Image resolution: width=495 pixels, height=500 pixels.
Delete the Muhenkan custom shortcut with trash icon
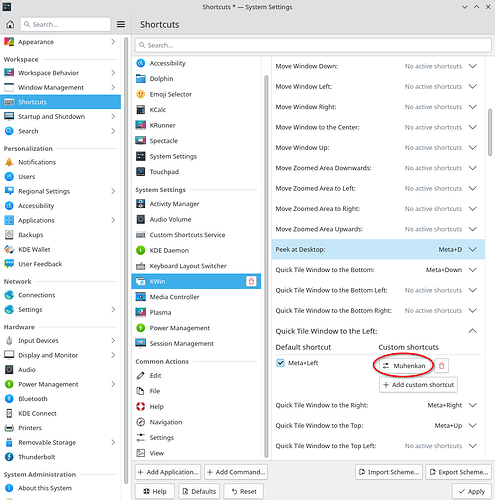click(442, 366)
